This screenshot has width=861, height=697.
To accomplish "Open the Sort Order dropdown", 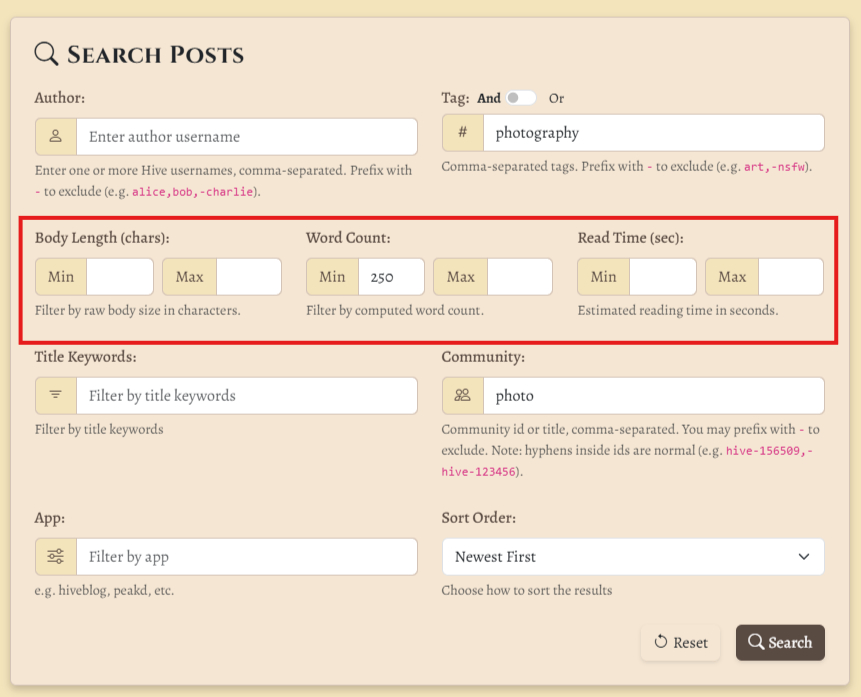I will [633, 556].
